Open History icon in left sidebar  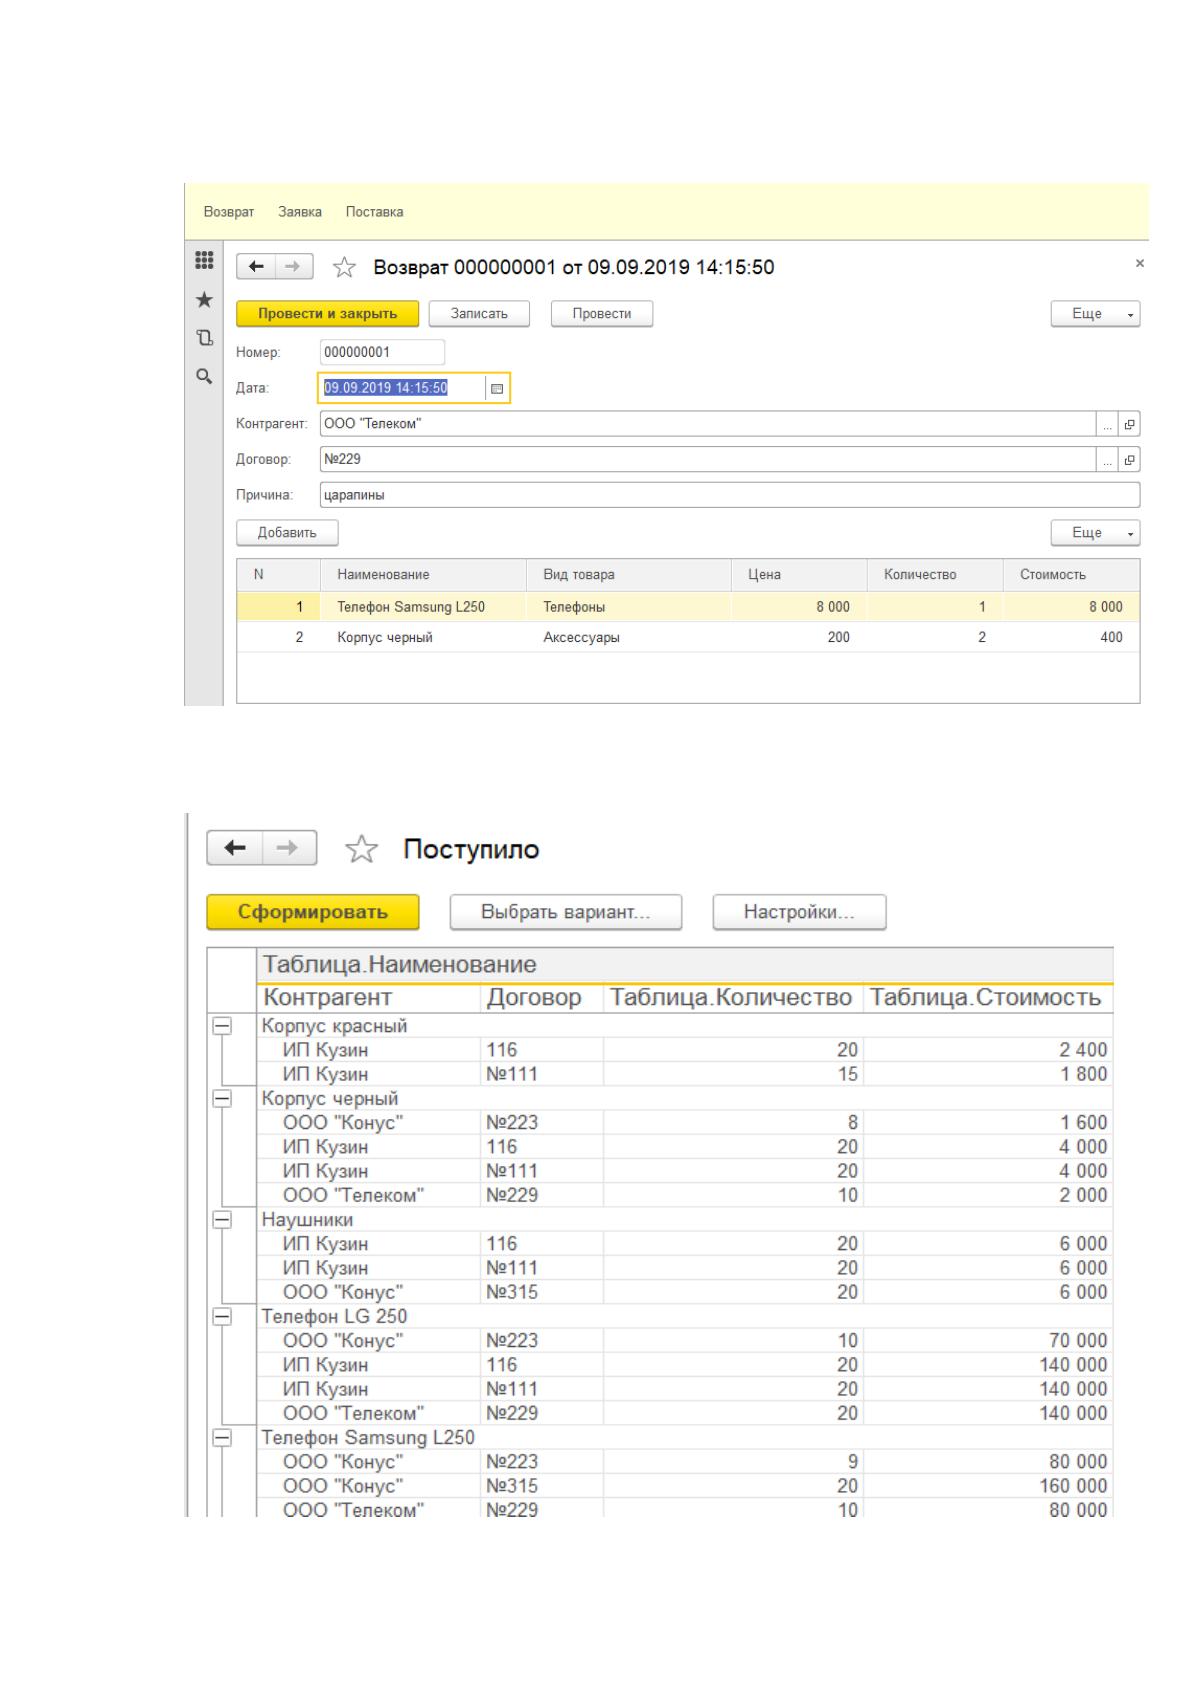point(204,338)
